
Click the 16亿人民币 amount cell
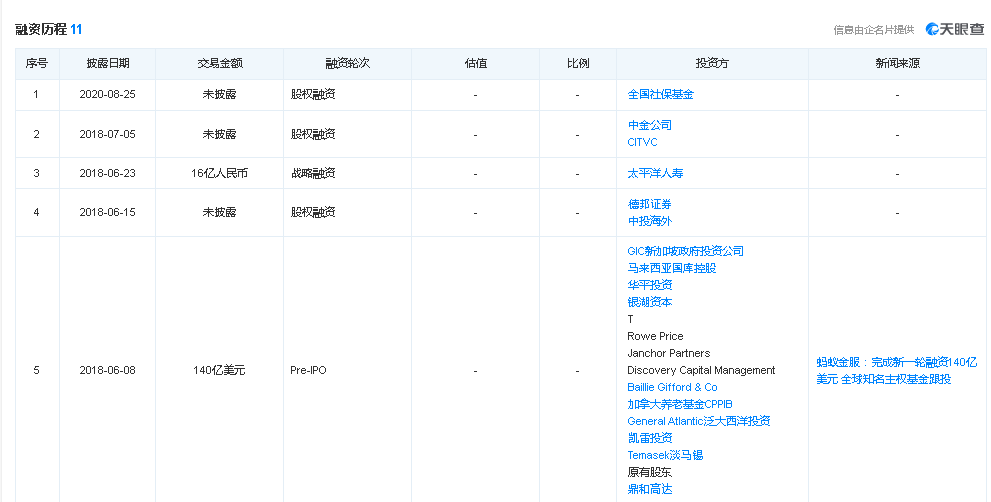(x=219, y=173)
